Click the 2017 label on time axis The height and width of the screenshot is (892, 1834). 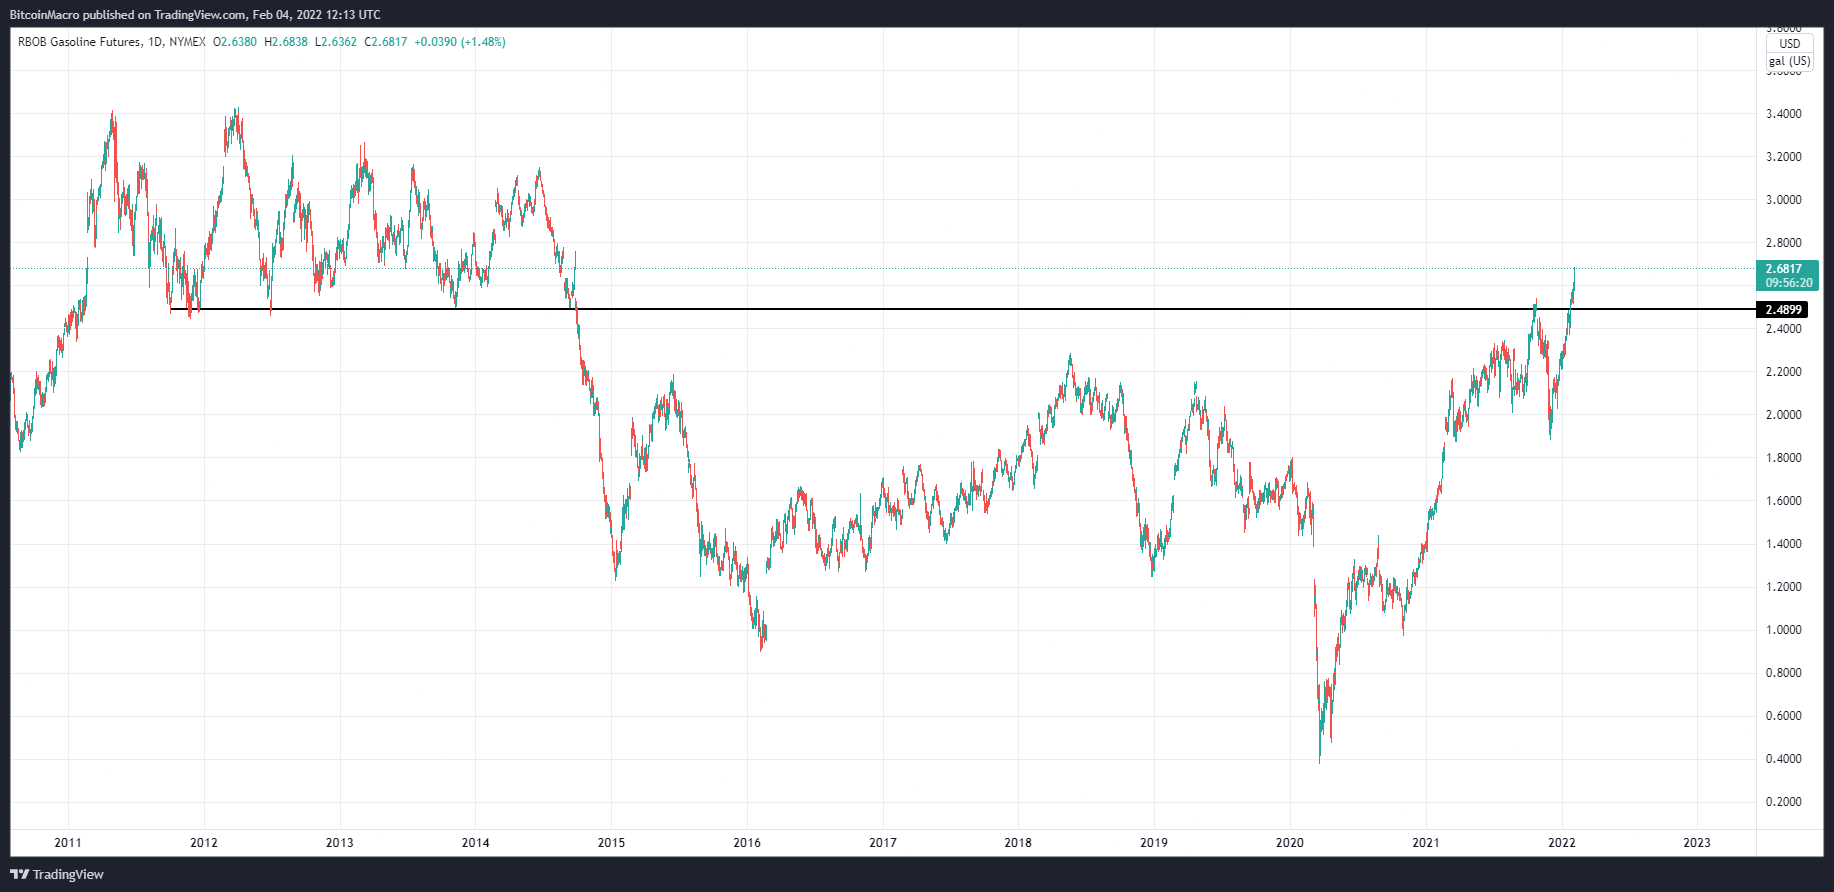point(883,843)
